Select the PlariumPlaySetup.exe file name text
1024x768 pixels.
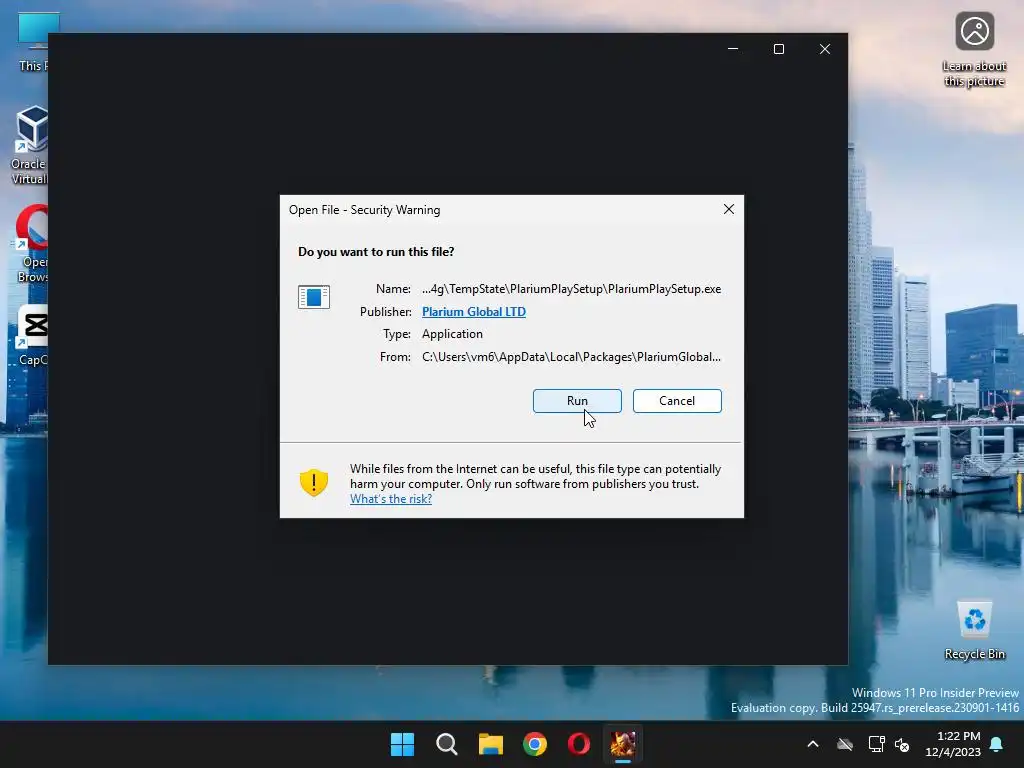tap(571, 289)
